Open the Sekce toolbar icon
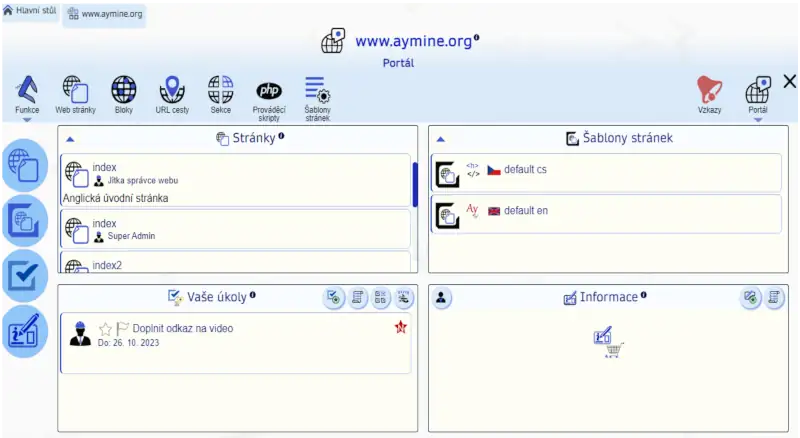The image size is (800, 438). pyautogui.click(x=220, y=90)
